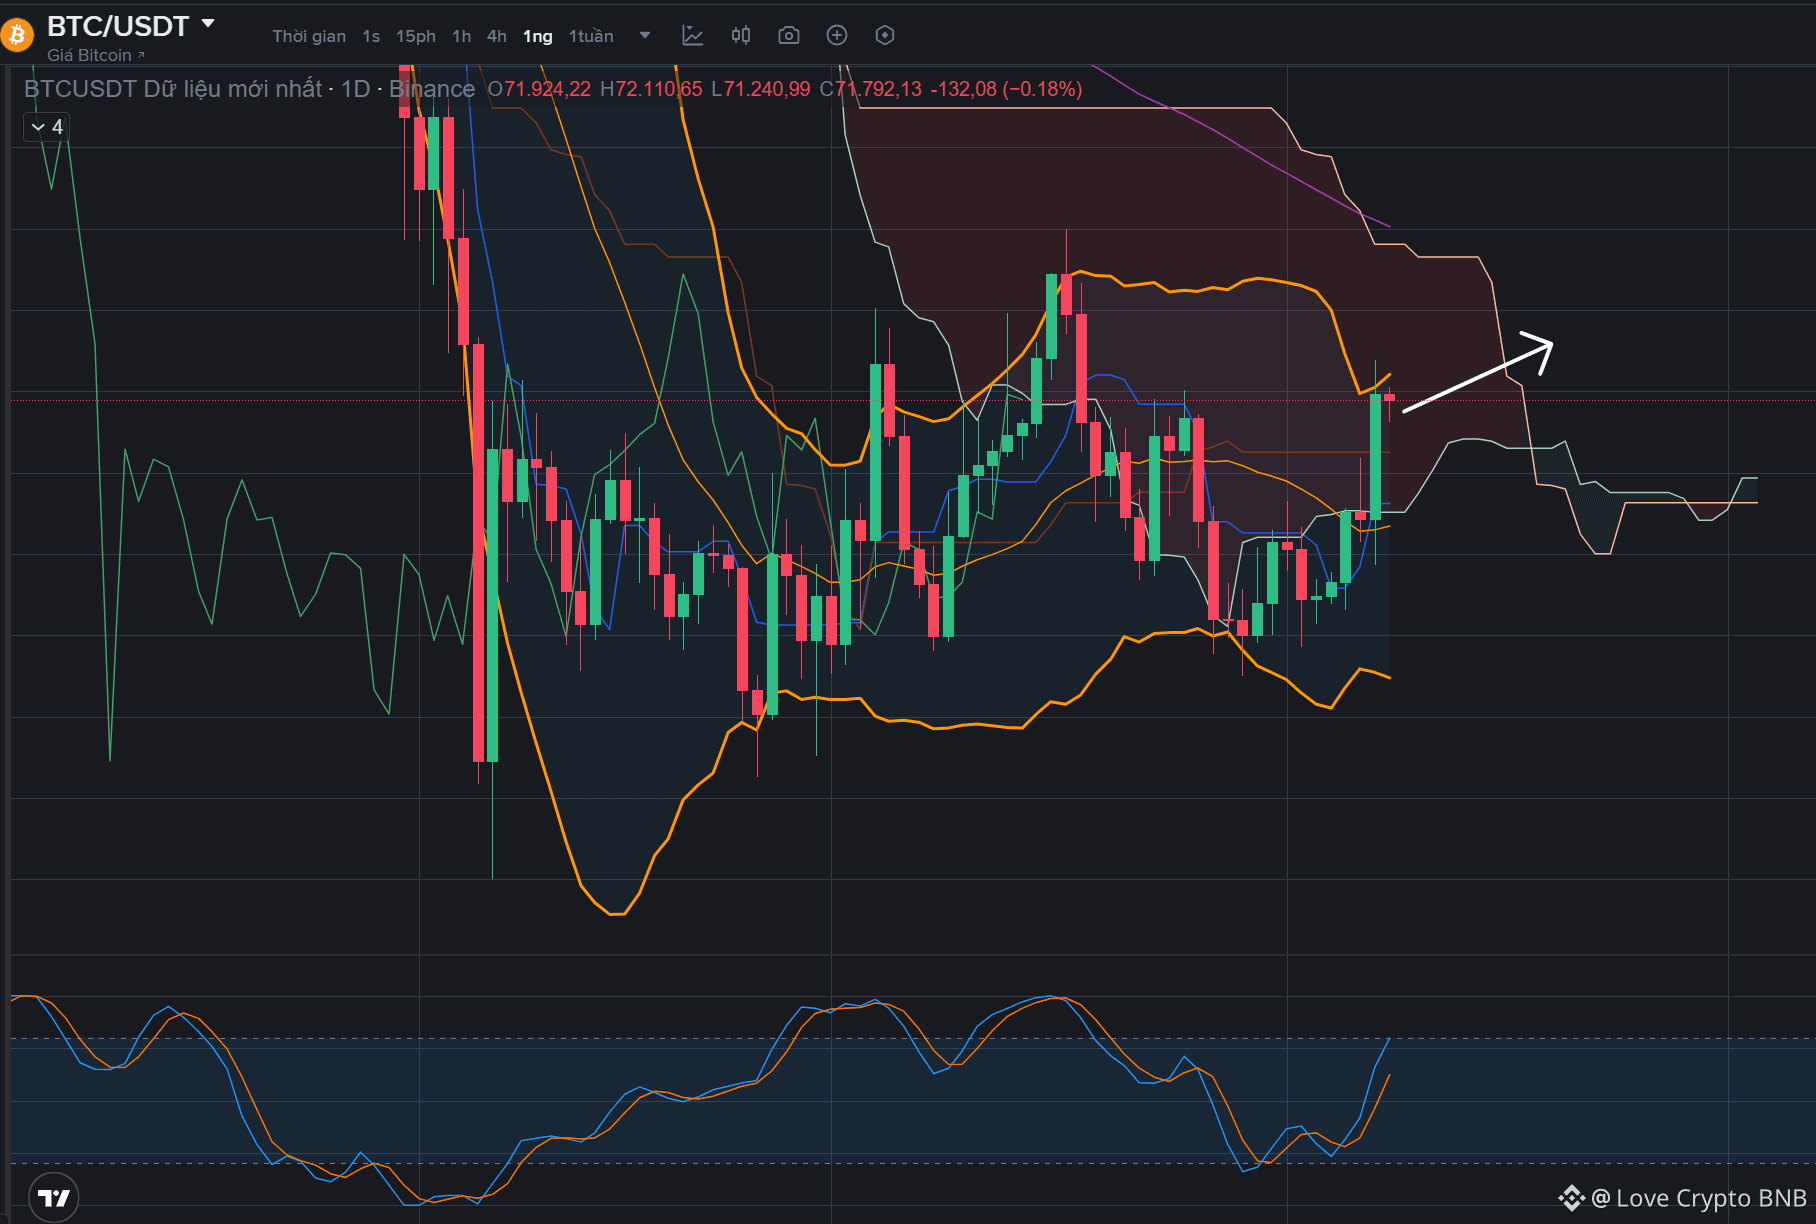The height and width of the screenshot is (1224, 1816).
Task: Click the TradingView logo badge
Action: (x=54, y=1197)
